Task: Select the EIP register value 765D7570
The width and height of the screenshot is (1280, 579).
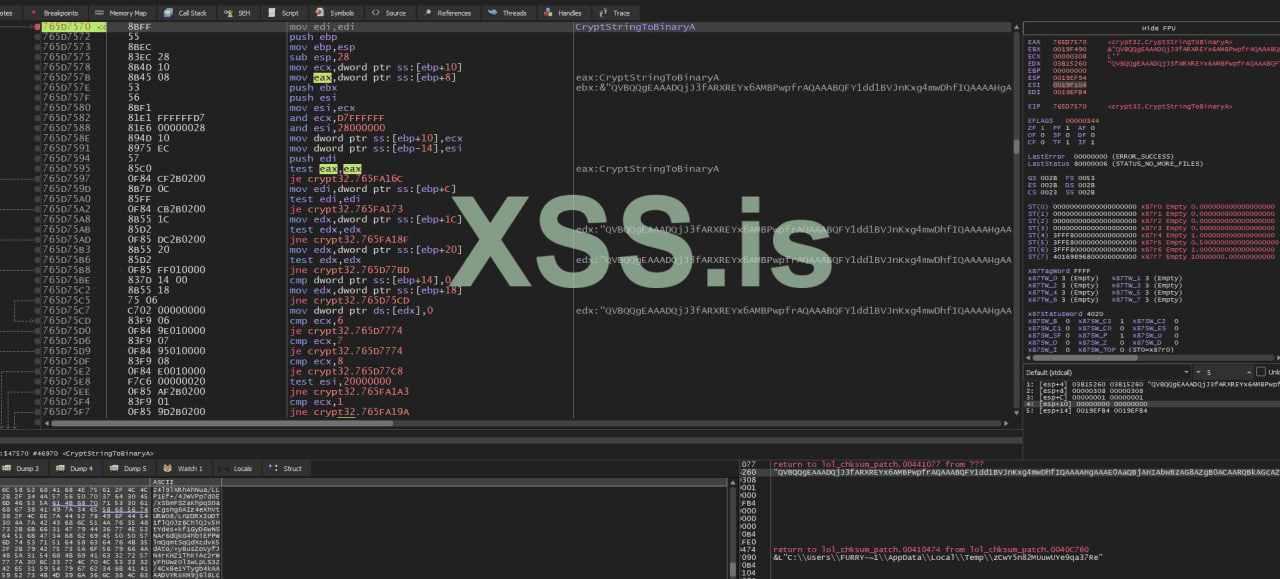Action: 1068,105
